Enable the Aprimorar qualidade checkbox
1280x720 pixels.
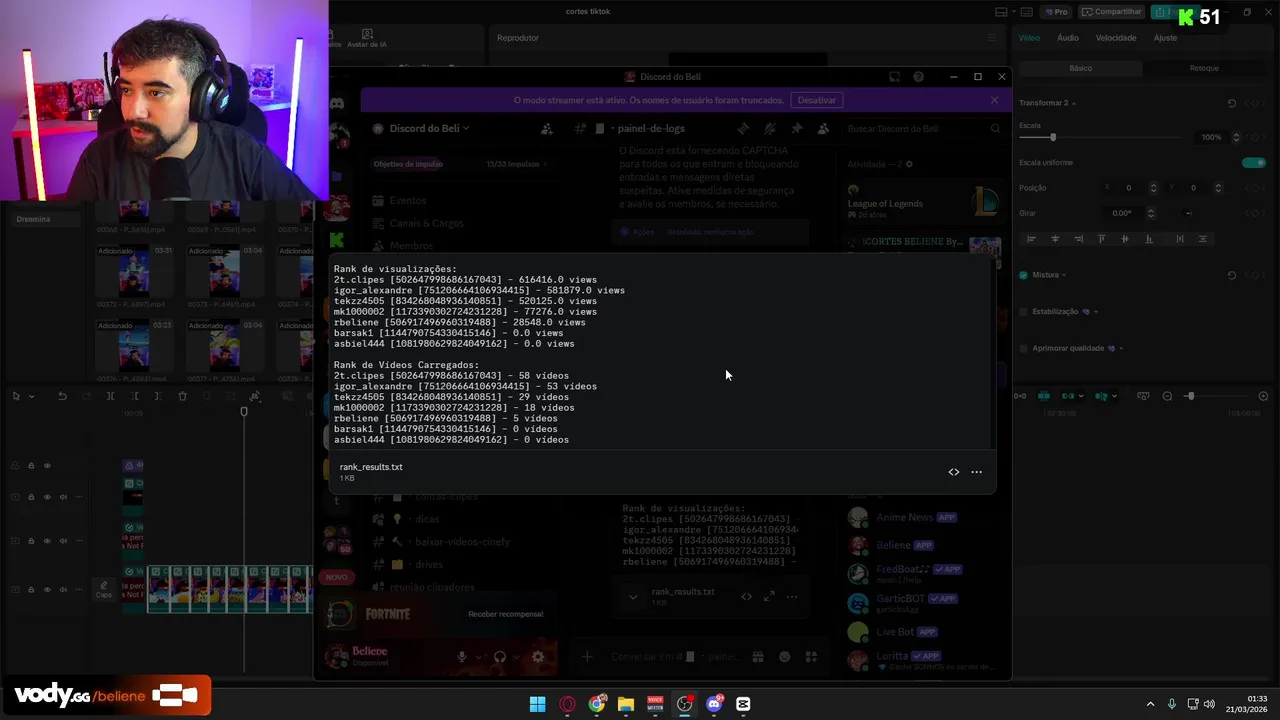click(x=1023, y=349)
